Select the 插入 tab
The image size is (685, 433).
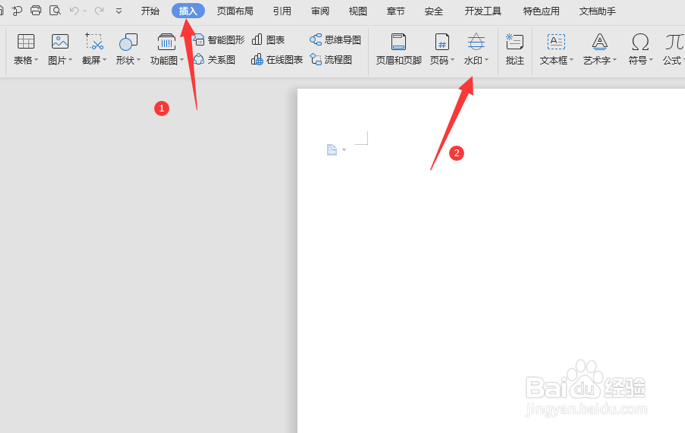tap(188, 11)
